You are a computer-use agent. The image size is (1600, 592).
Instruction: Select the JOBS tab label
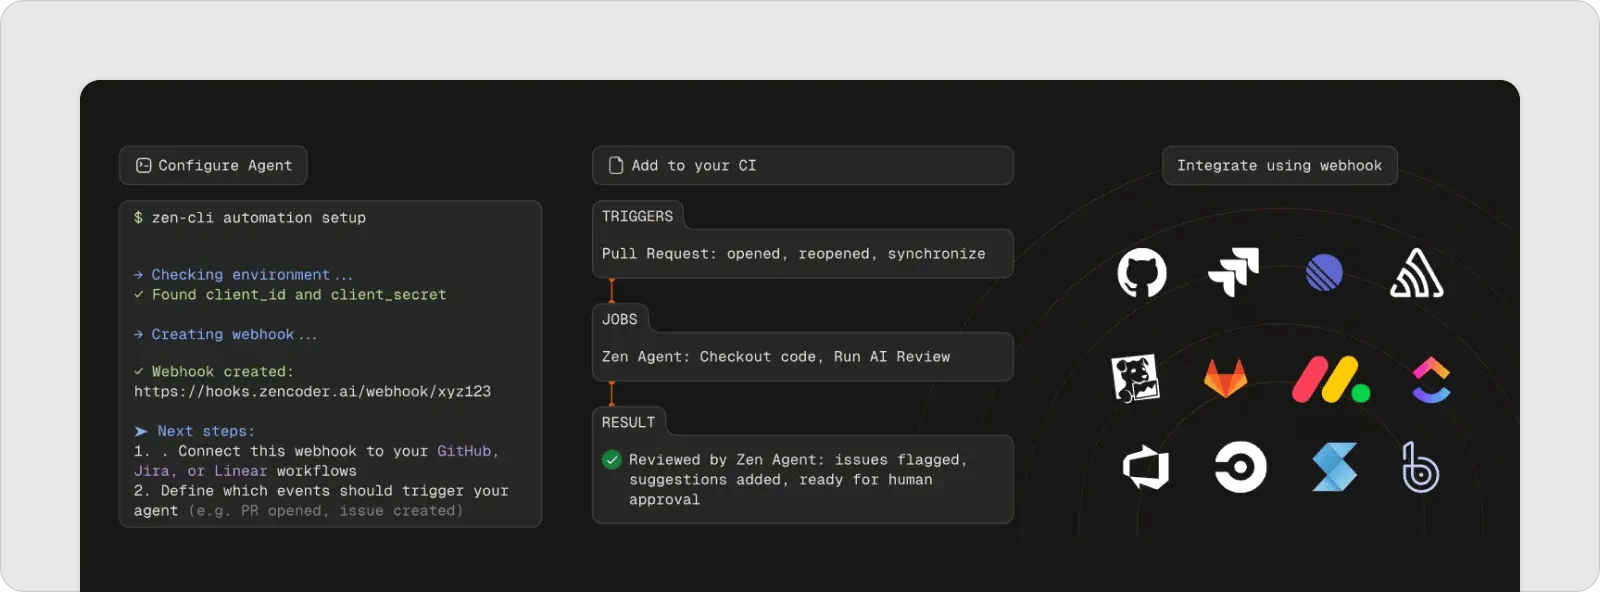click(620, 319)
